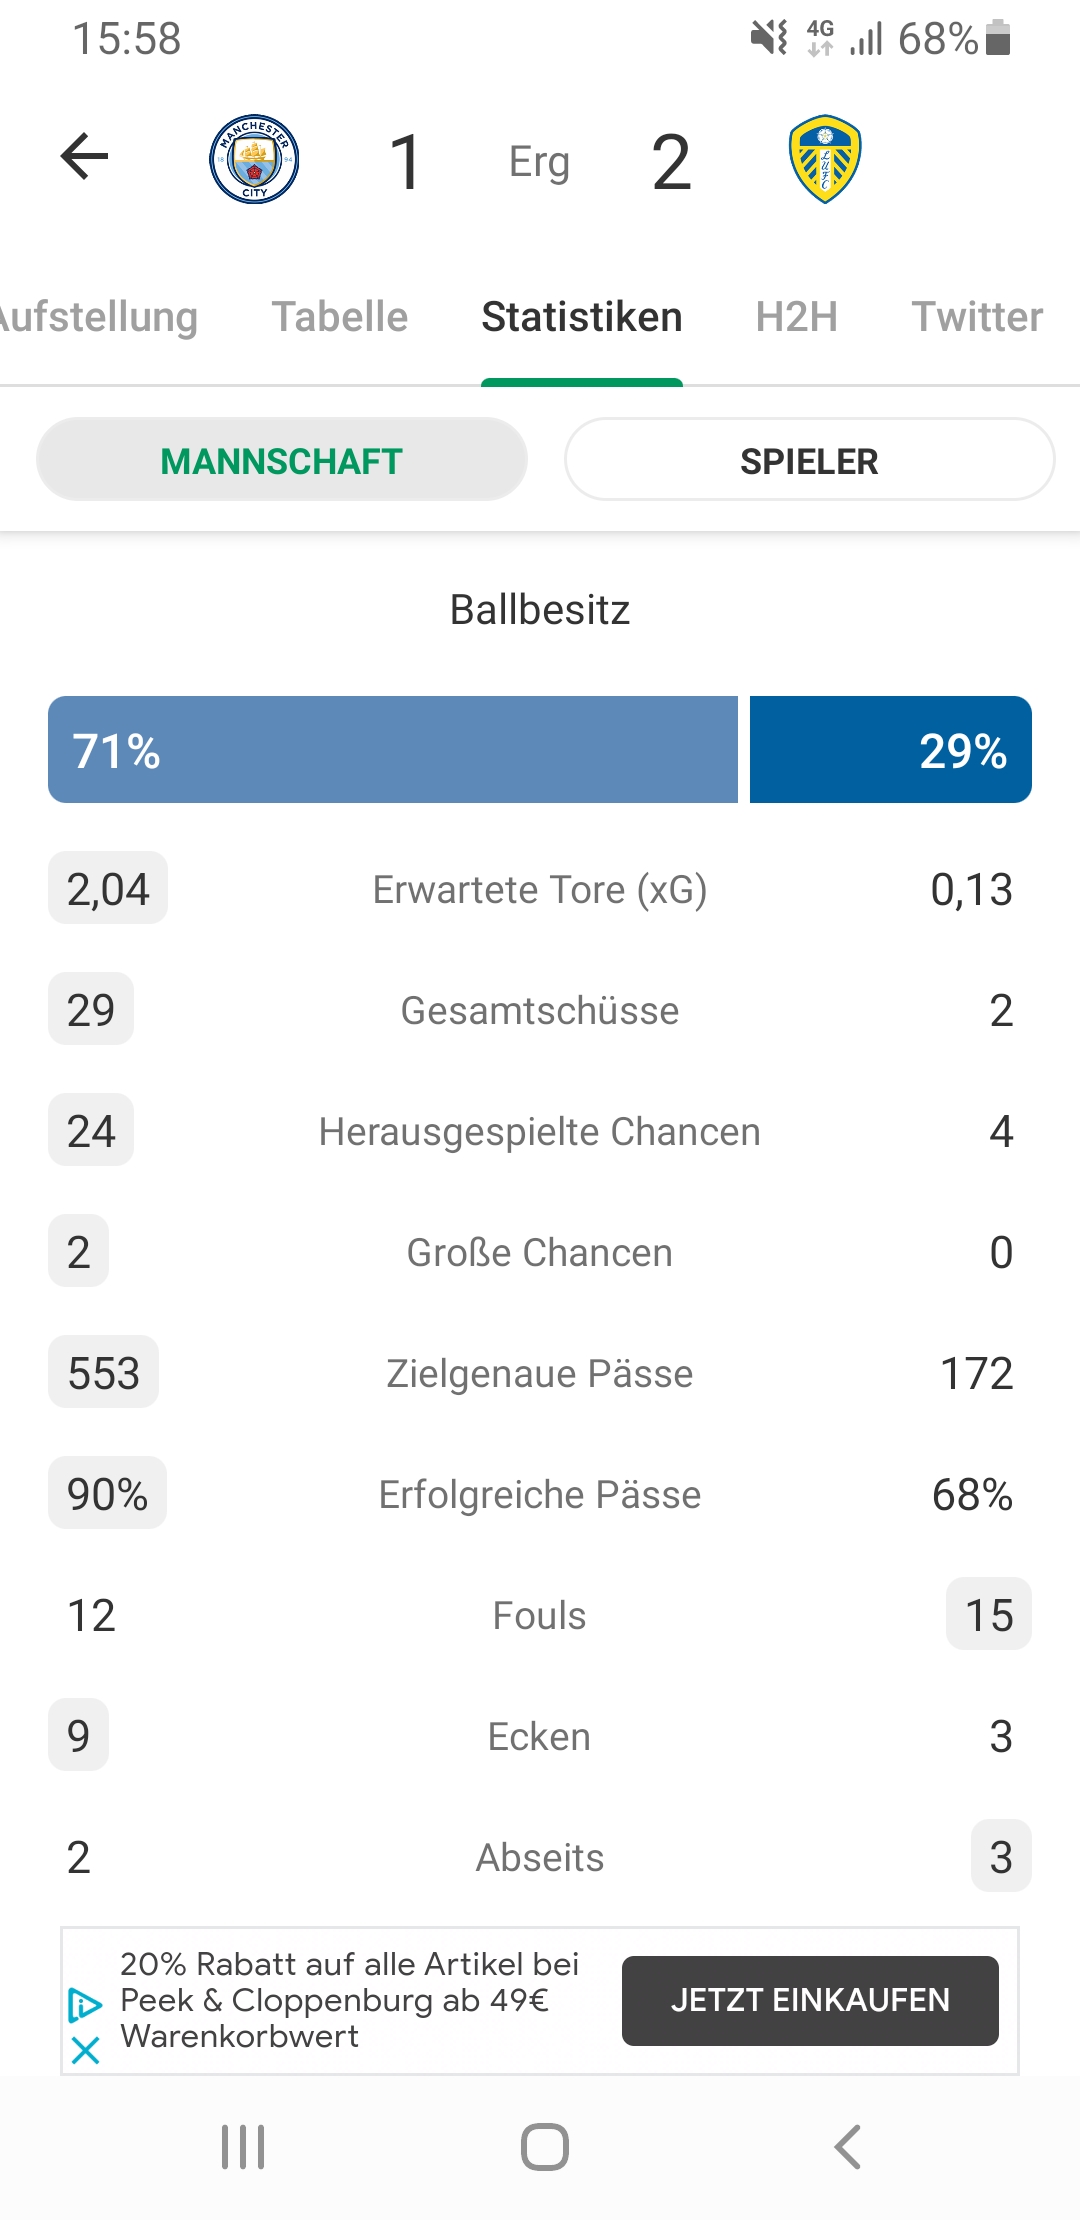
Task: Tap the ad info triangle icon
Action: click(85, 2005)
